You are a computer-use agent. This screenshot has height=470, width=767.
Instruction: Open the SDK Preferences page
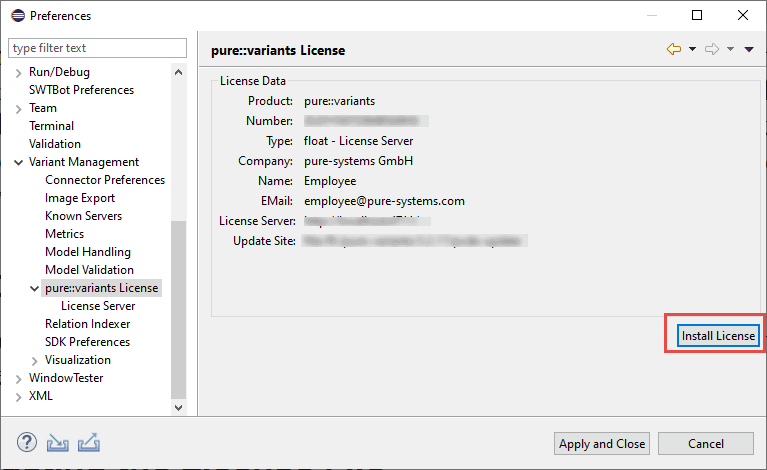[87, 342]
